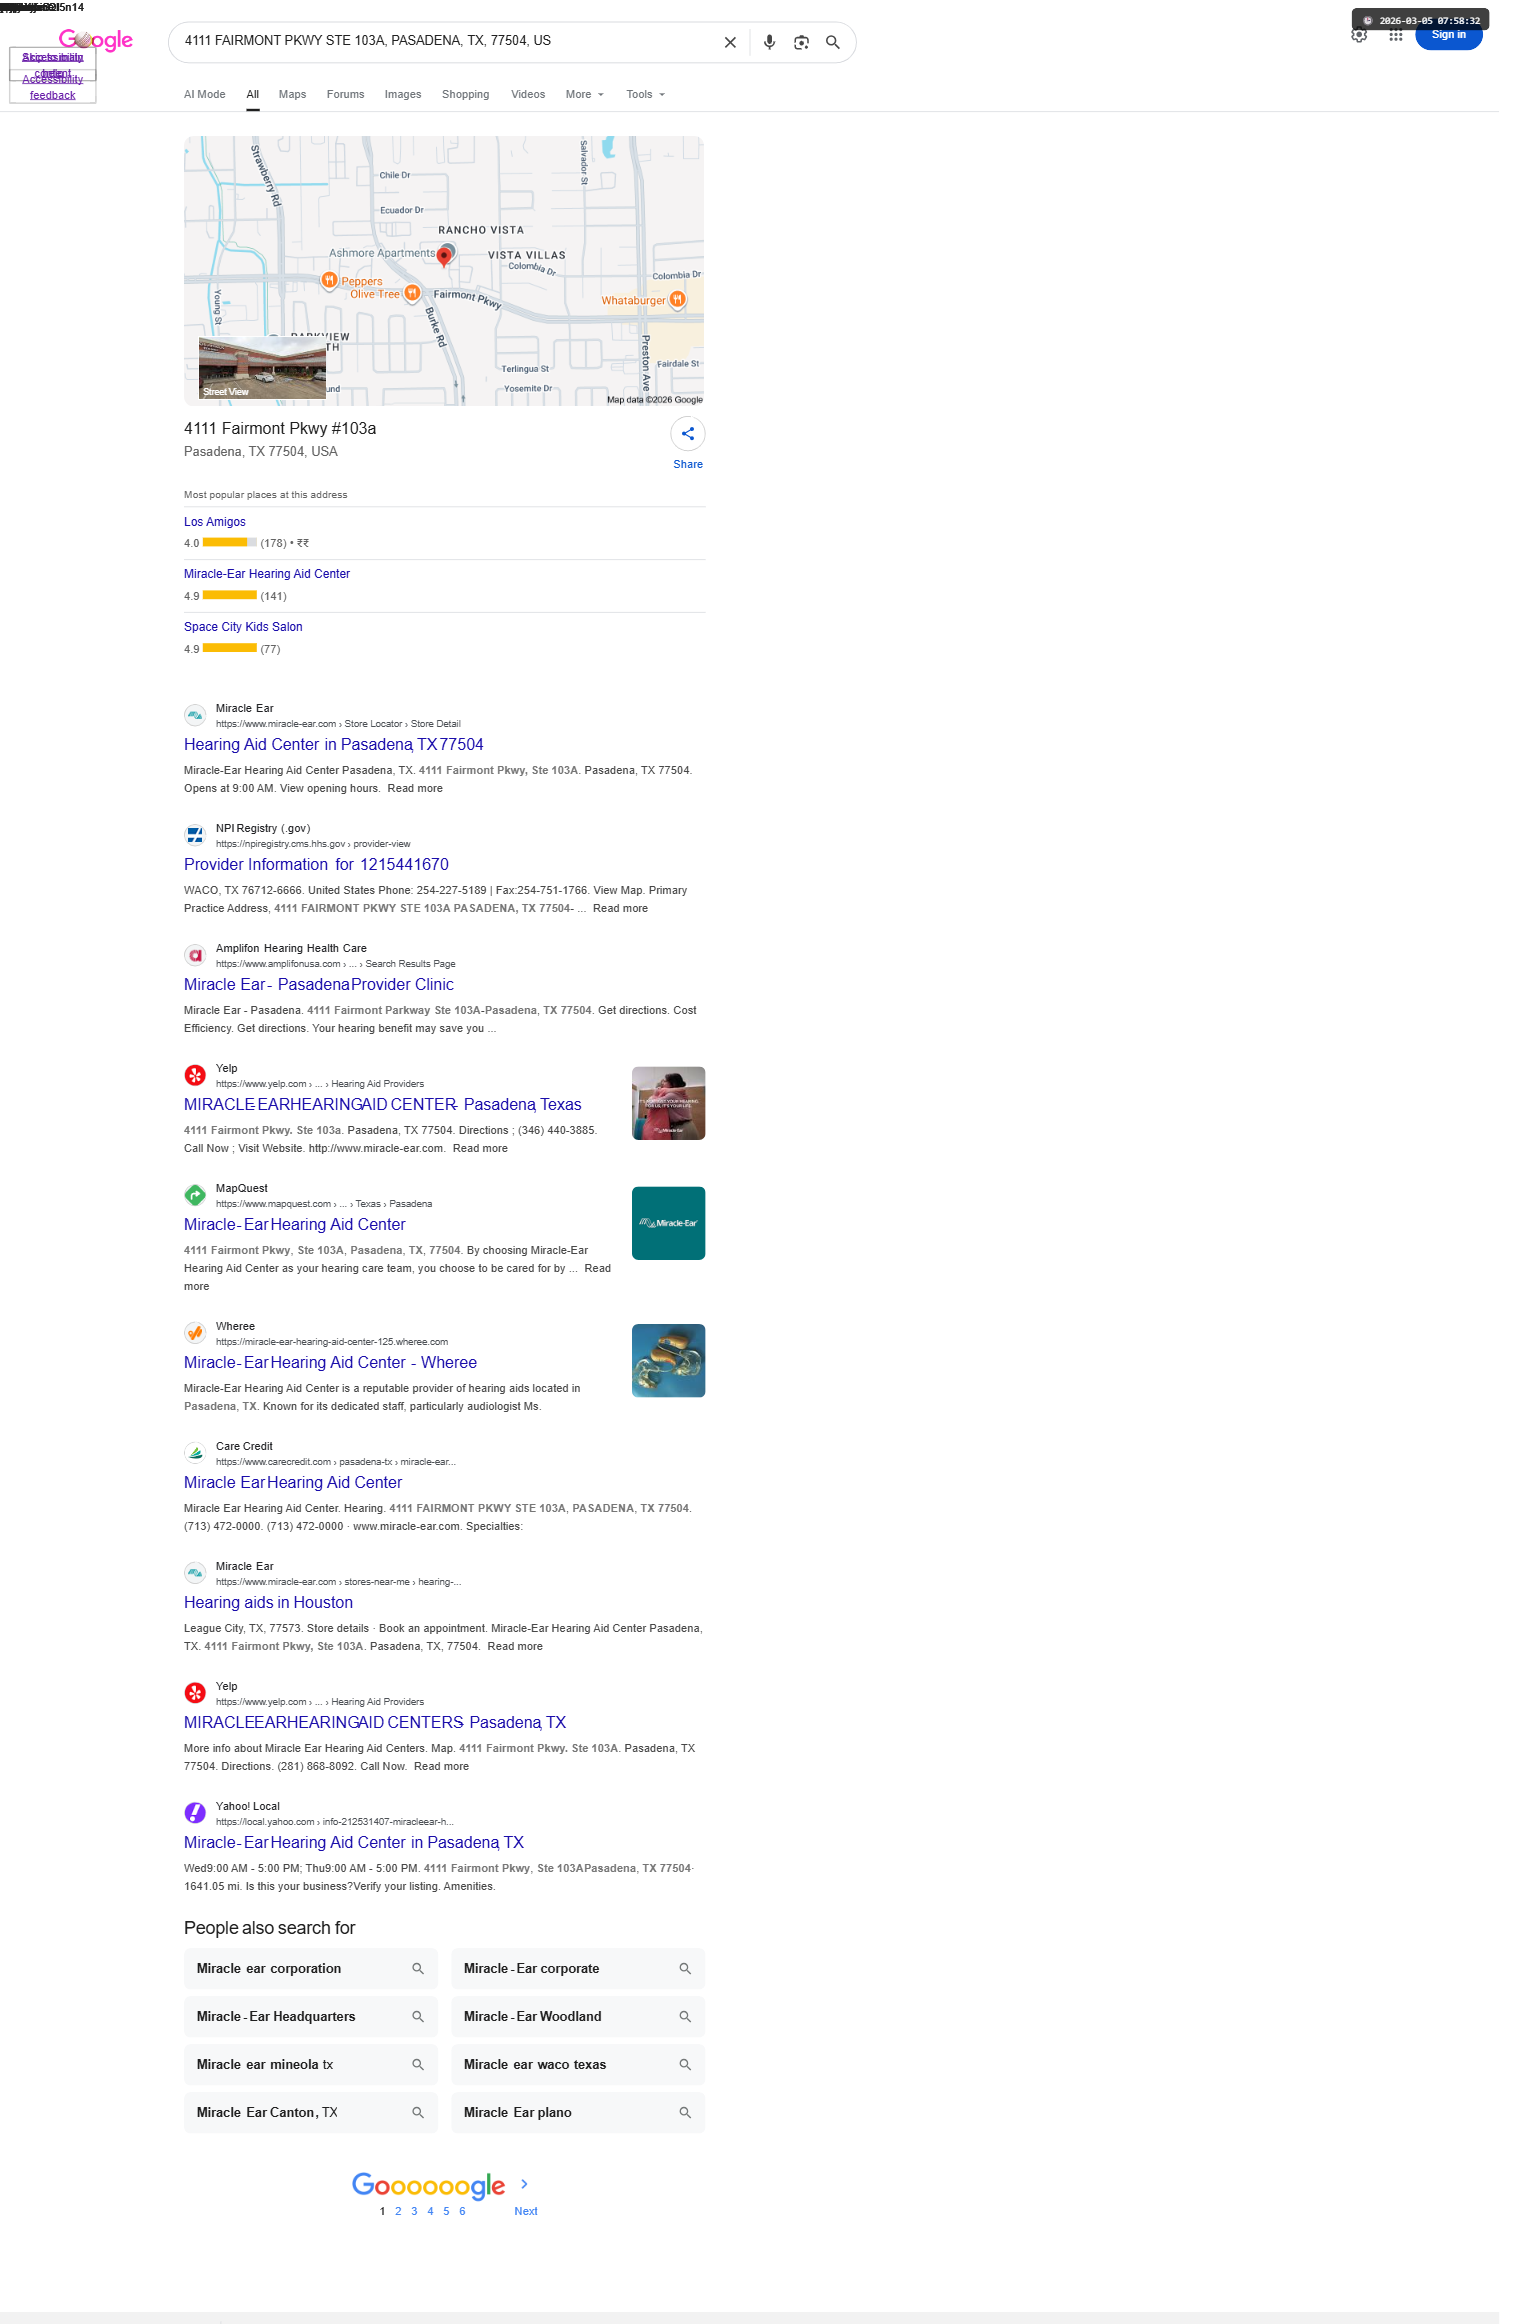Select Olive Tree restaurant marker on map

tap(411, 293)
